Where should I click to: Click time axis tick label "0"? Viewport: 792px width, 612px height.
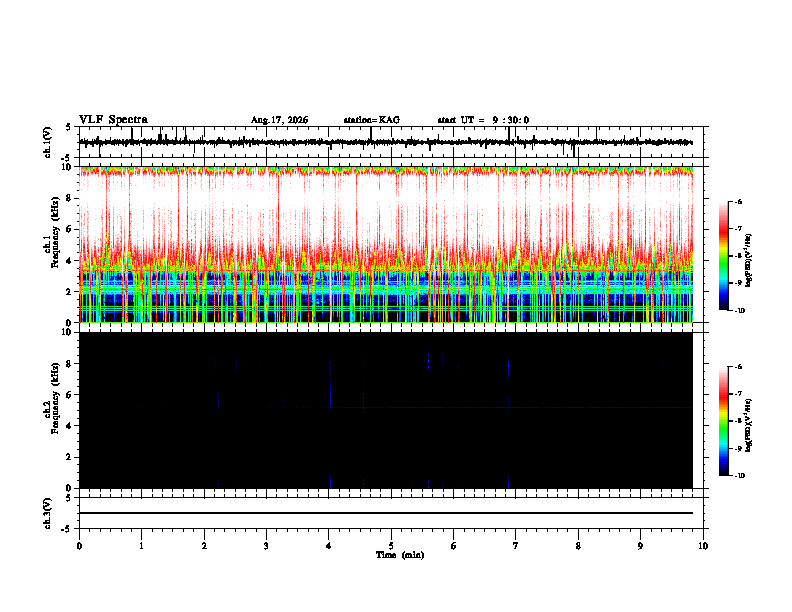click(79, 545)
